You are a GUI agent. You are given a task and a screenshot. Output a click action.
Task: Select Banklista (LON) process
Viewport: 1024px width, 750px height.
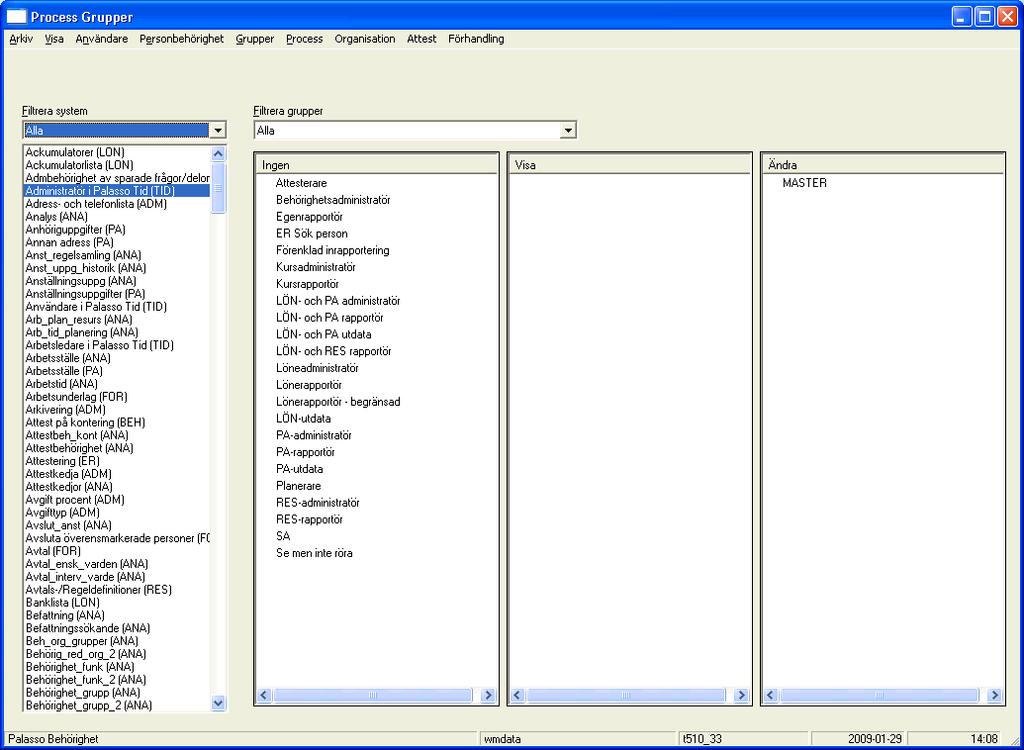click(x=63, y=602)
